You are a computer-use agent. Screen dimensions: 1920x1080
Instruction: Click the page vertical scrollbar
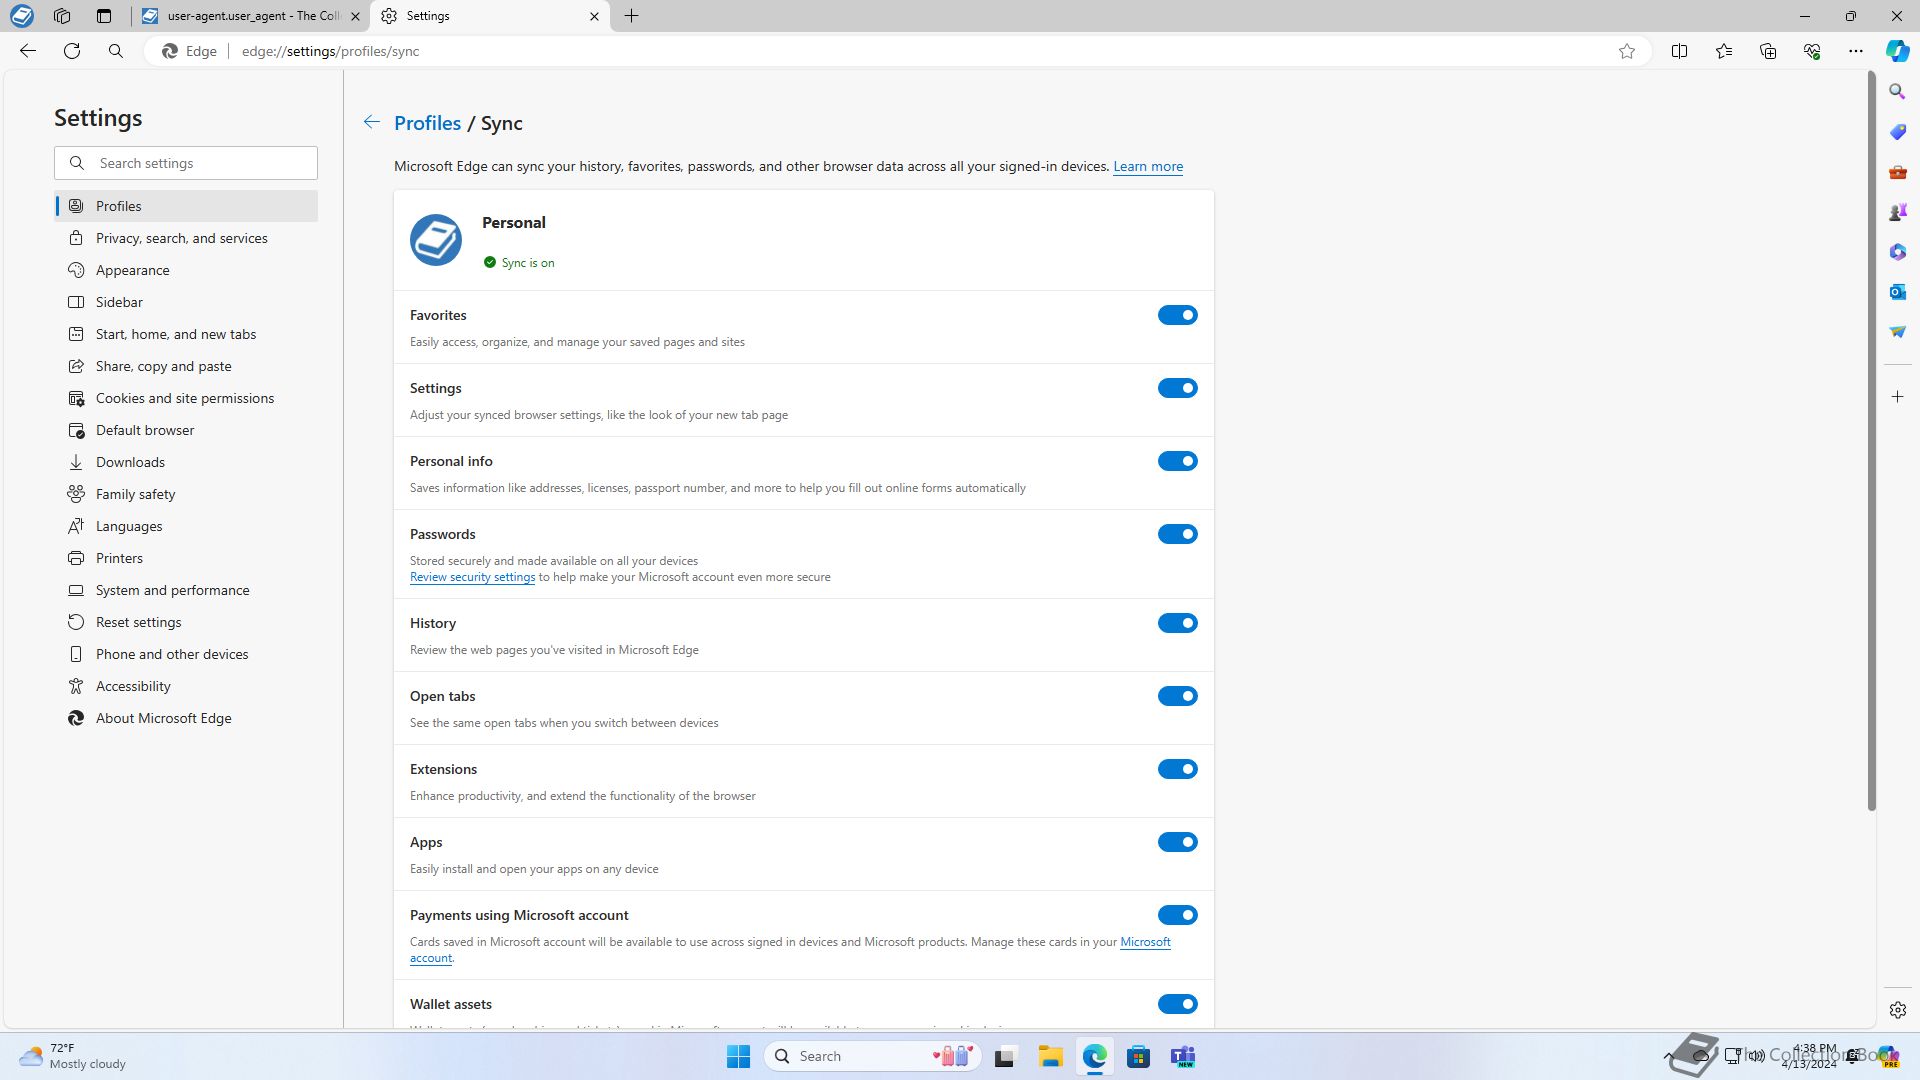pos(1871,440)
